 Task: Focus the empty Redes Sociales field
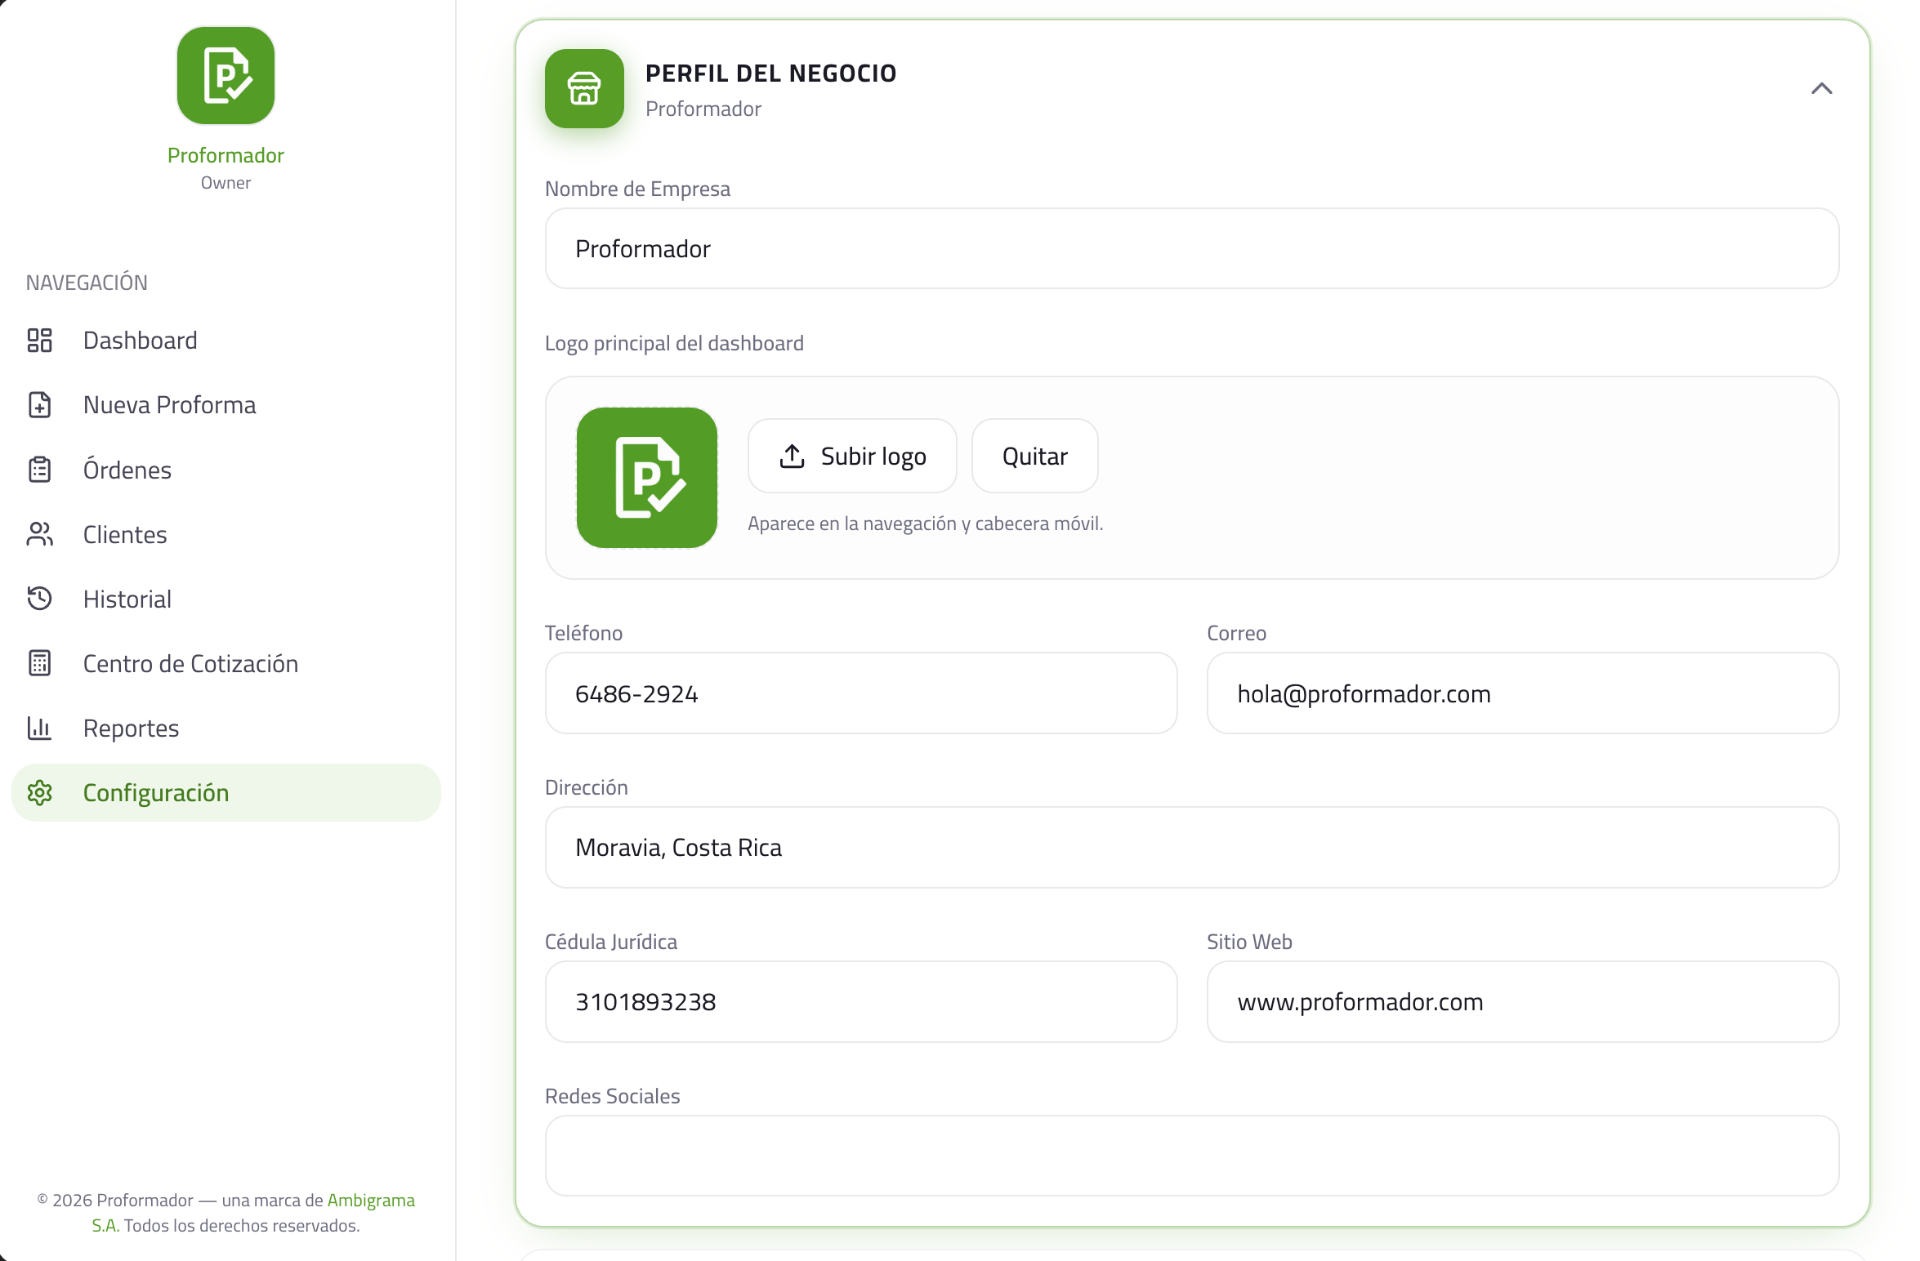[x=1192, y=1156]
